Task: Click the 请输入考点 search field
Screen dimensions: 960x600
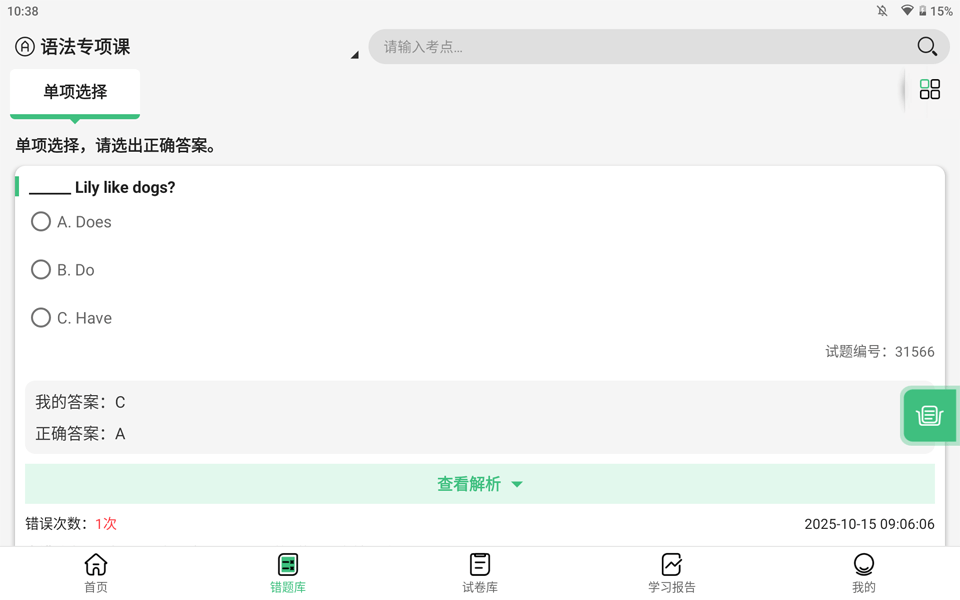Action: [640, 47]
